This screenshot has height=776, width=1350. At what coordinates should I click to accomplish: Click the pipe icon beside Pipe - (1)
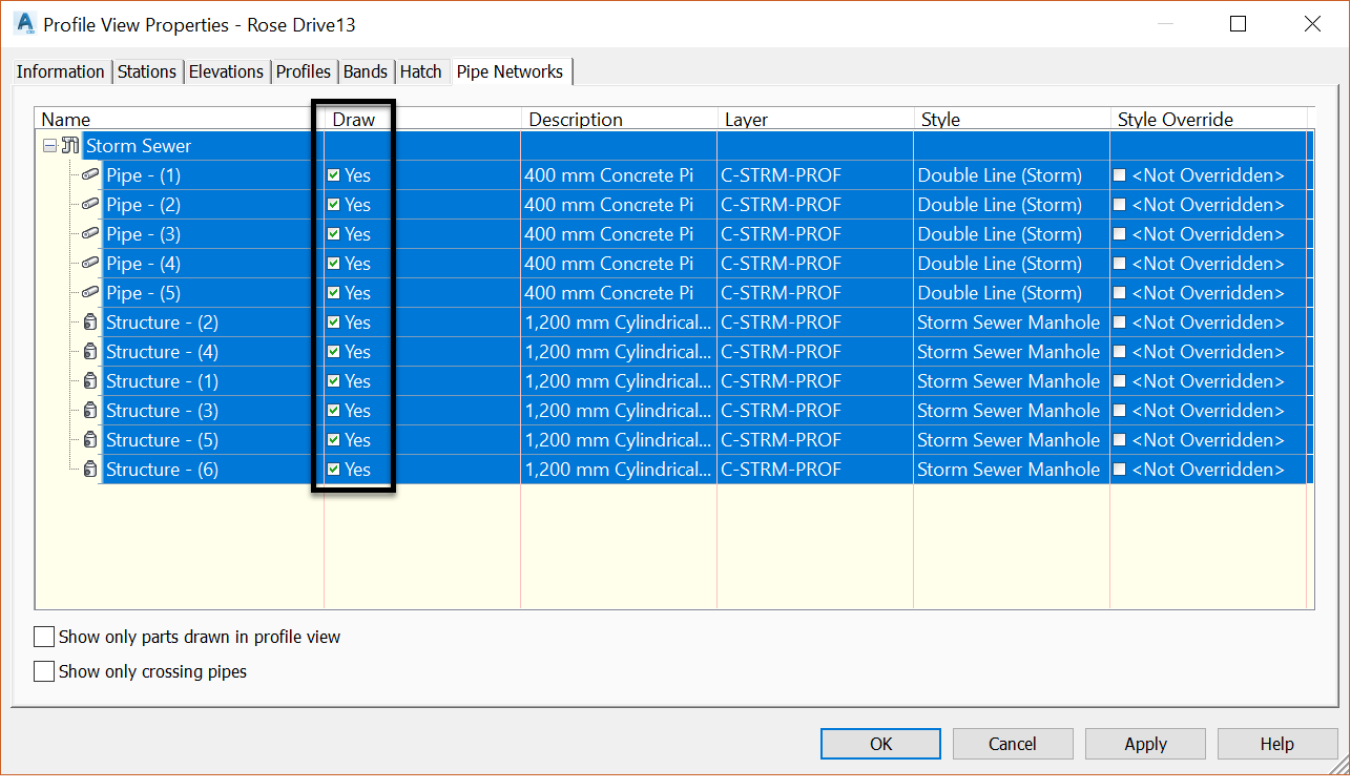[90, 175]
